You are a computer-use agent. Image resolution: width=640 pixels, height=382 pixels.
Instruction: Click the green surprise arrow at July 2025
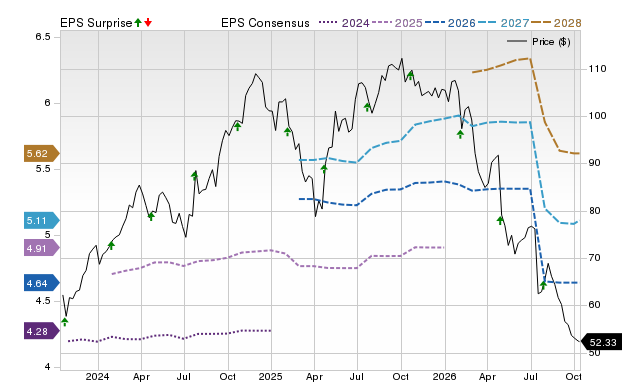pos(367,107)
